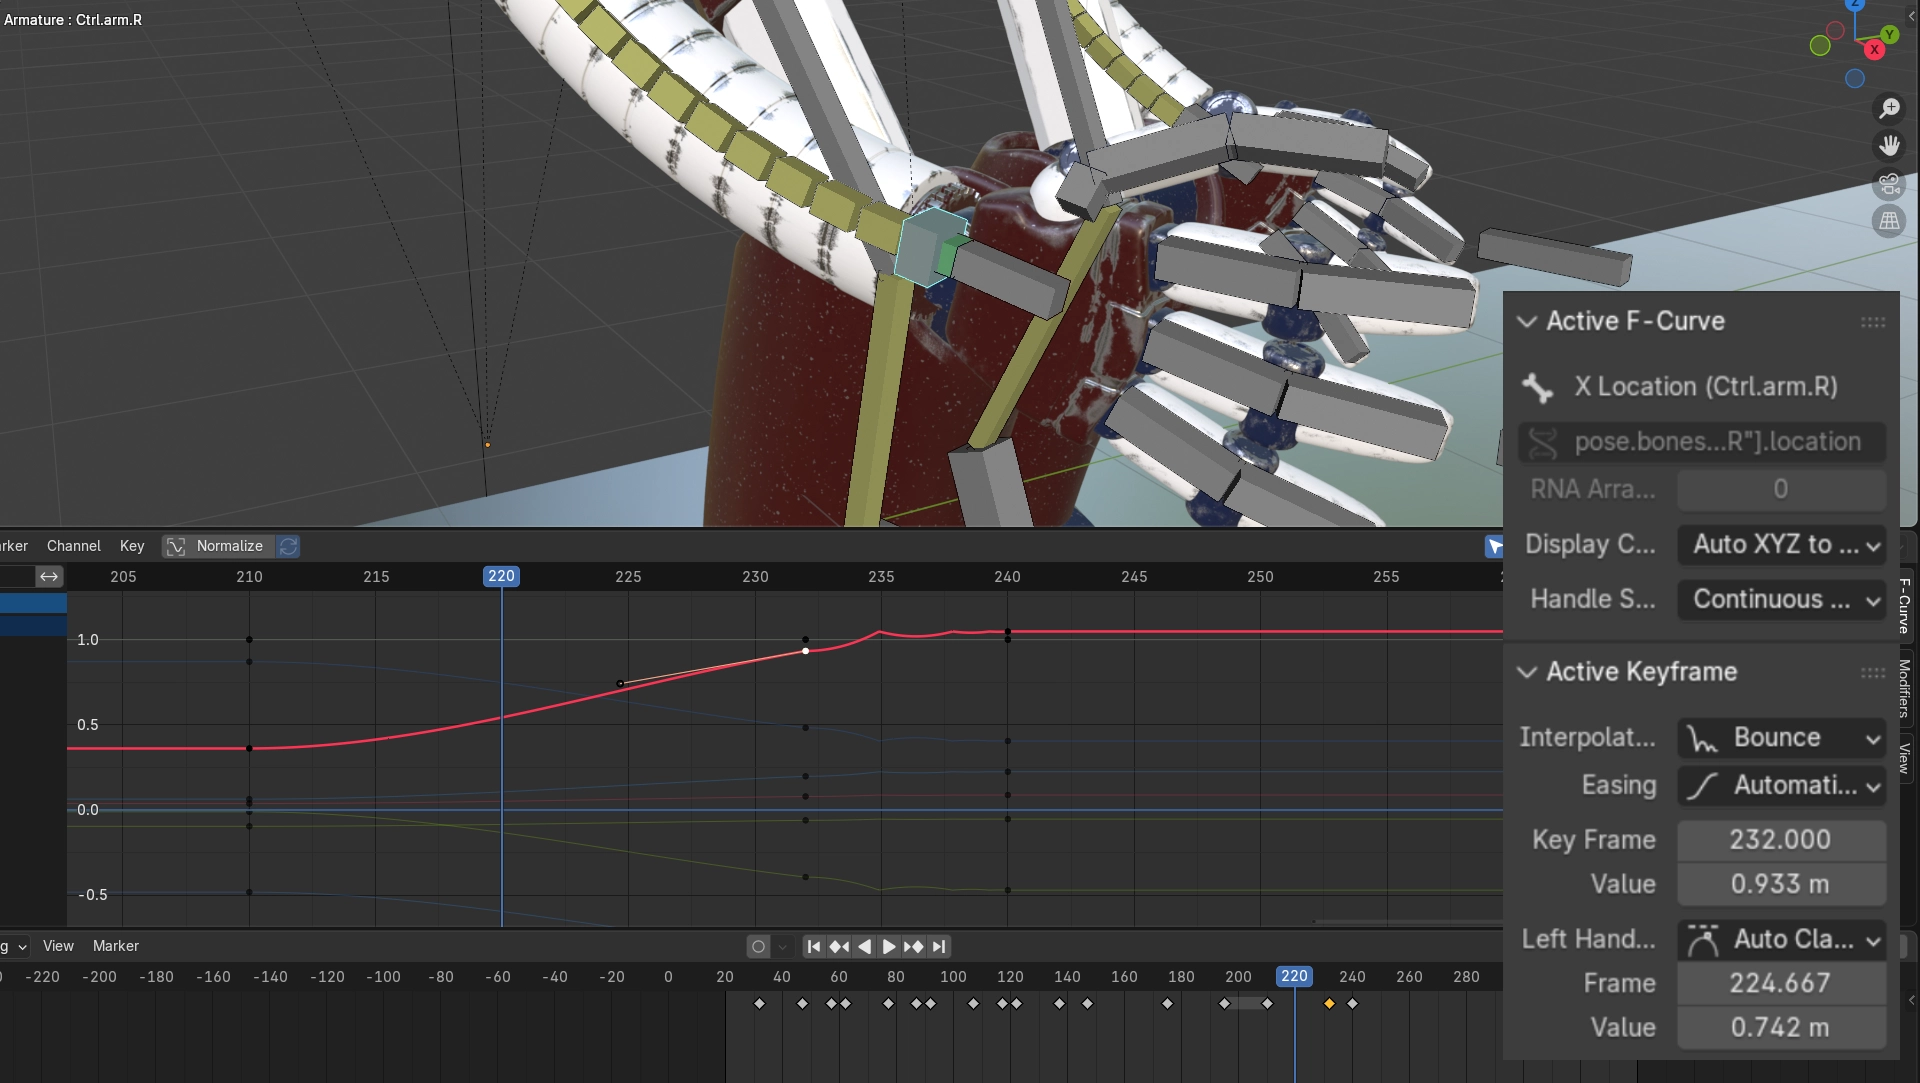The height and width of the screenshot is (1083, 1920).
Task: Collapse the Active Keyframe panel
Action: point(1526,672)
